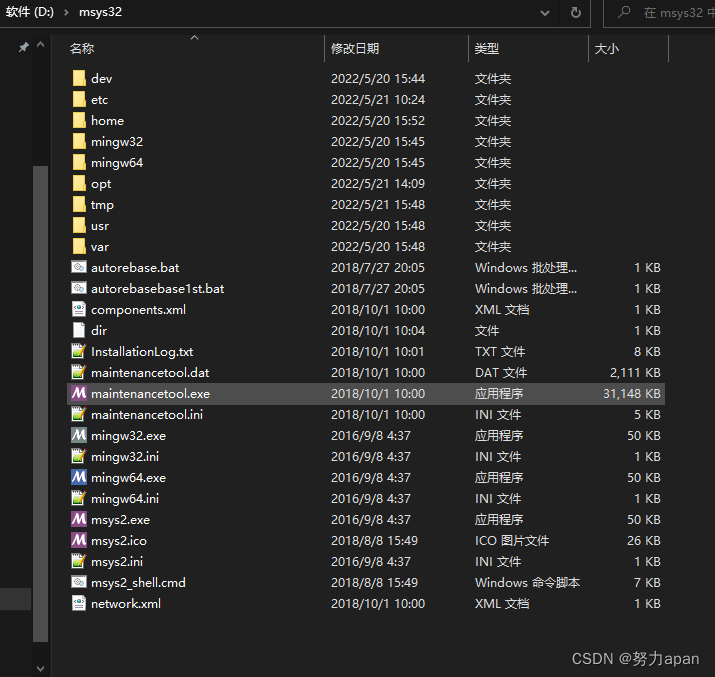Click the maintenancetool.ini file icon
Image resolution: width=715 pixels, height=677 pixels.
(79, 414)
